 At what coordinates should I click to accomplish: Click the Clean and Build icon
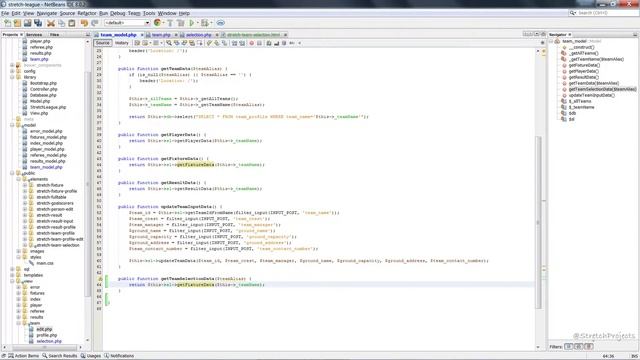tap(181, 23)
